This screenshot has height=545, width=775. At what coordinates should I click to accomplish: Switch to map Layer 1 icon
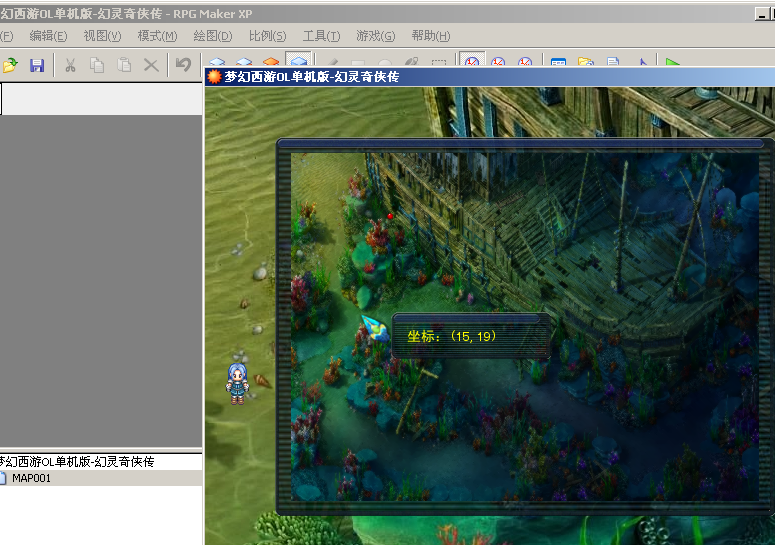pos(217,61)
